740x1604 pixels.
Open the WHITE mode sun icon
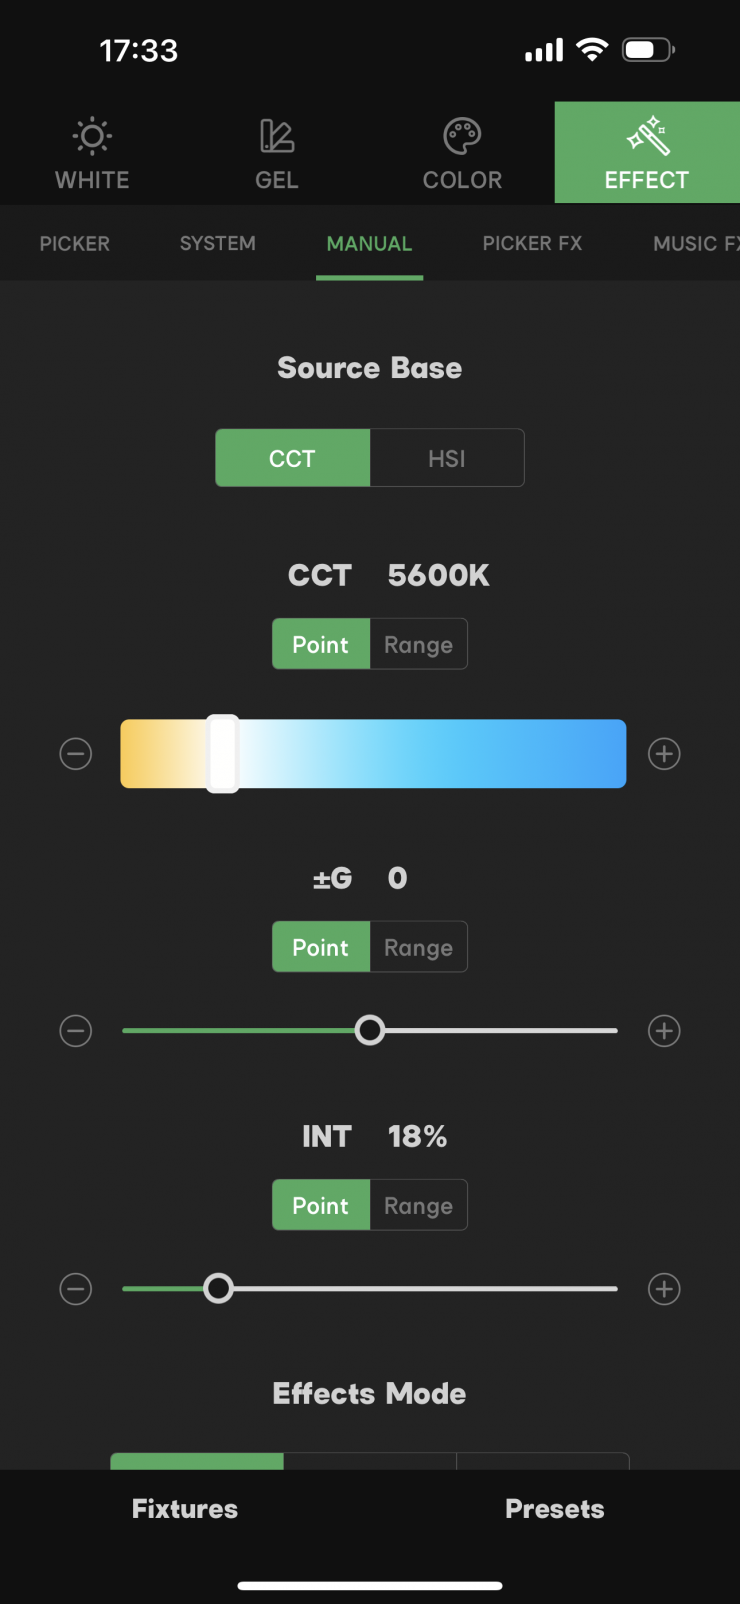(x=92, y=136)
